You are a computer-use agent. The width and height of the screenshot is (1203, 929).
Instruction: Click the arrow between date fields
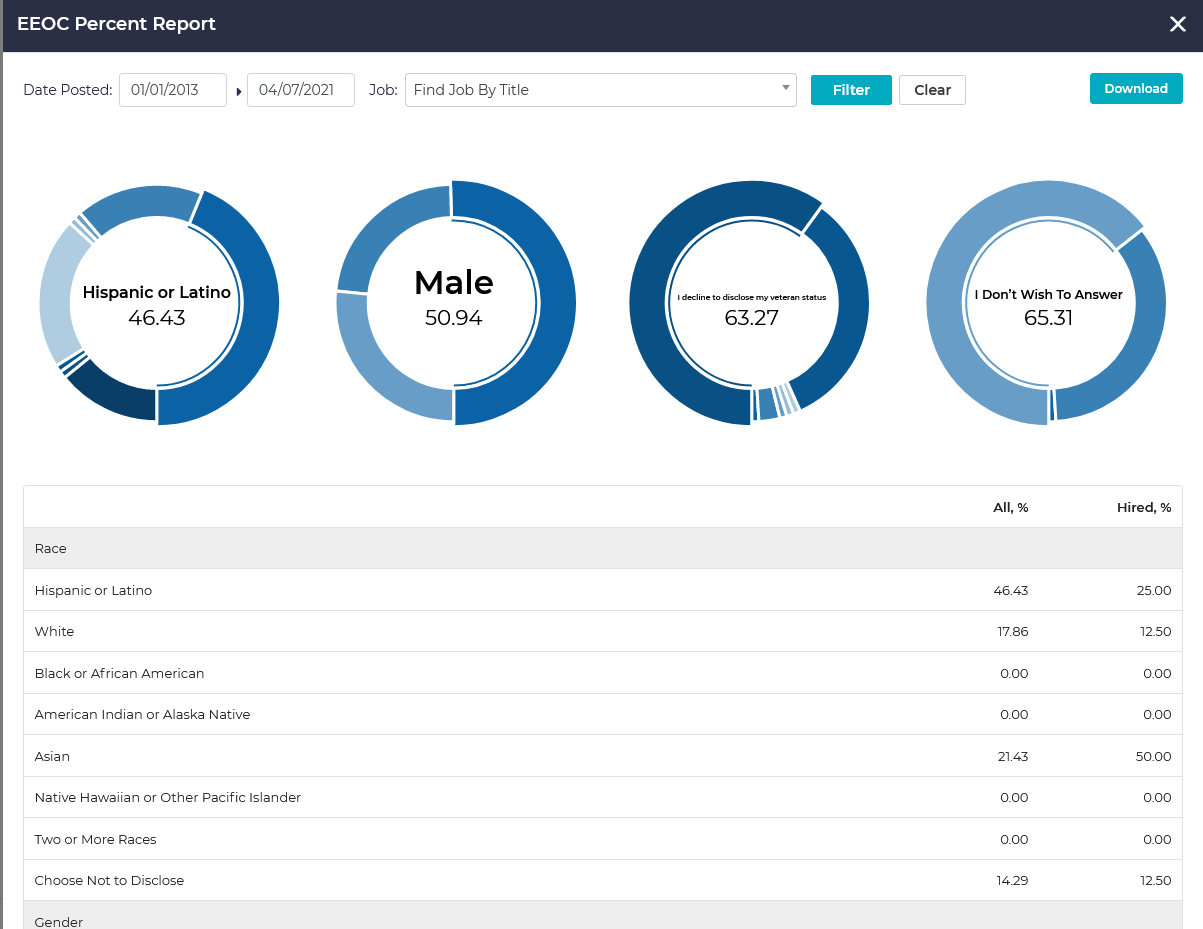pyautogui.click(x=238, y=91)
